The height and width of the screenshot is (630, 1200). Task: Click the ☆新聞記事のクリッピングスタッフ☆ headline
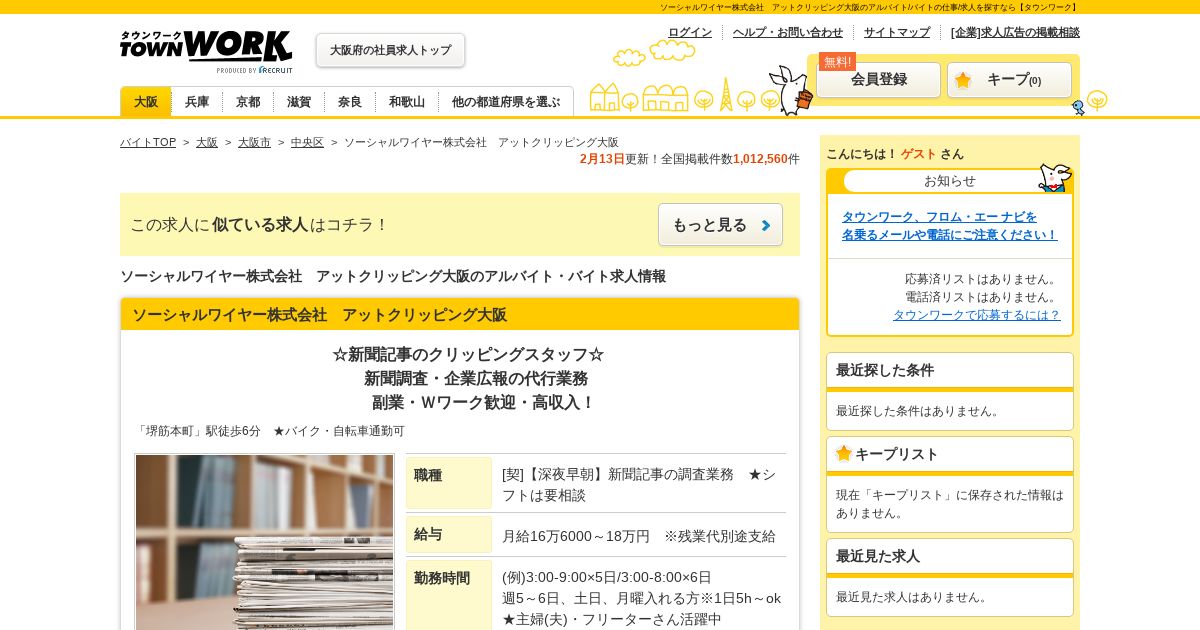(468, 355)
